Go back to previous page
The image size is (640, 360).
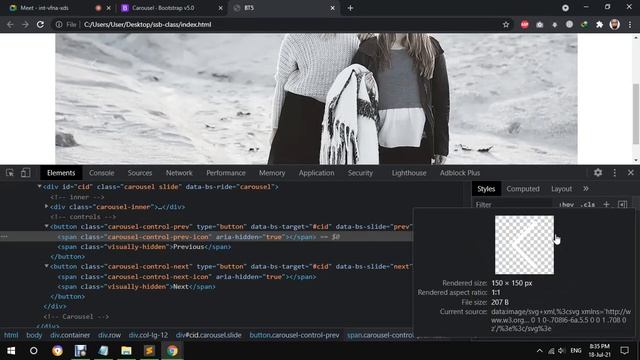click(x=10, y=24)
